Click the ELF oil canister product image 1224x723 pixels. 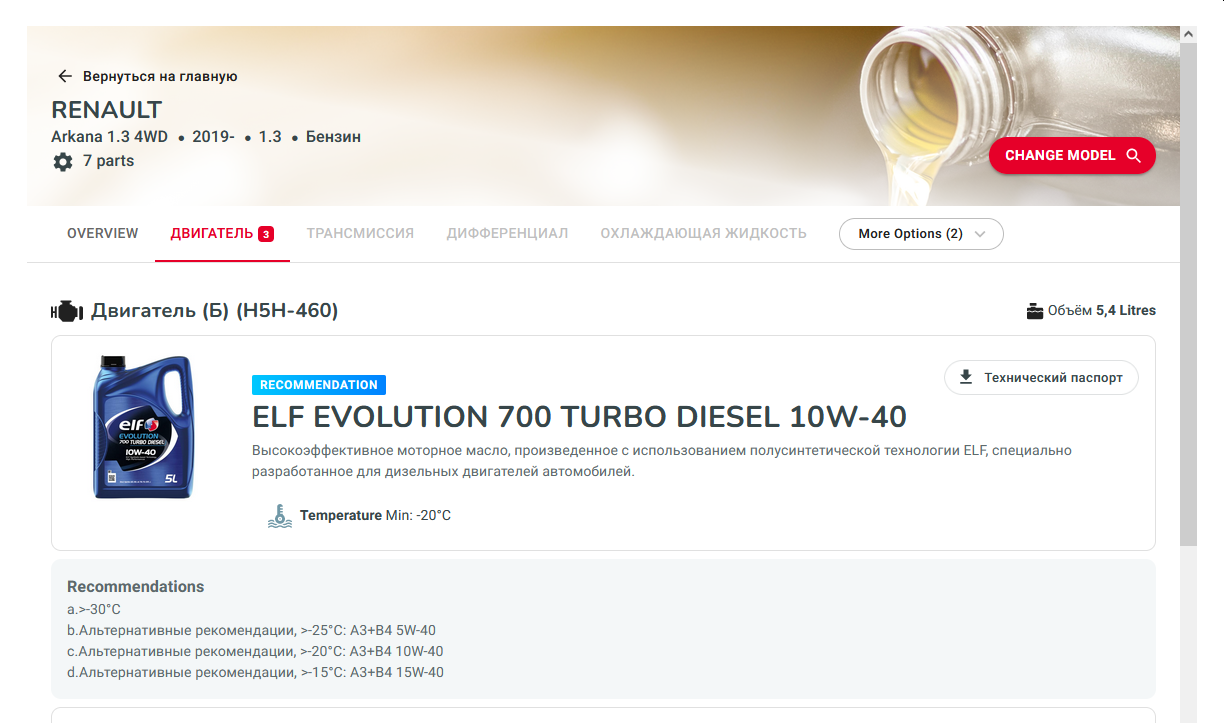click(x=144, y=426)
